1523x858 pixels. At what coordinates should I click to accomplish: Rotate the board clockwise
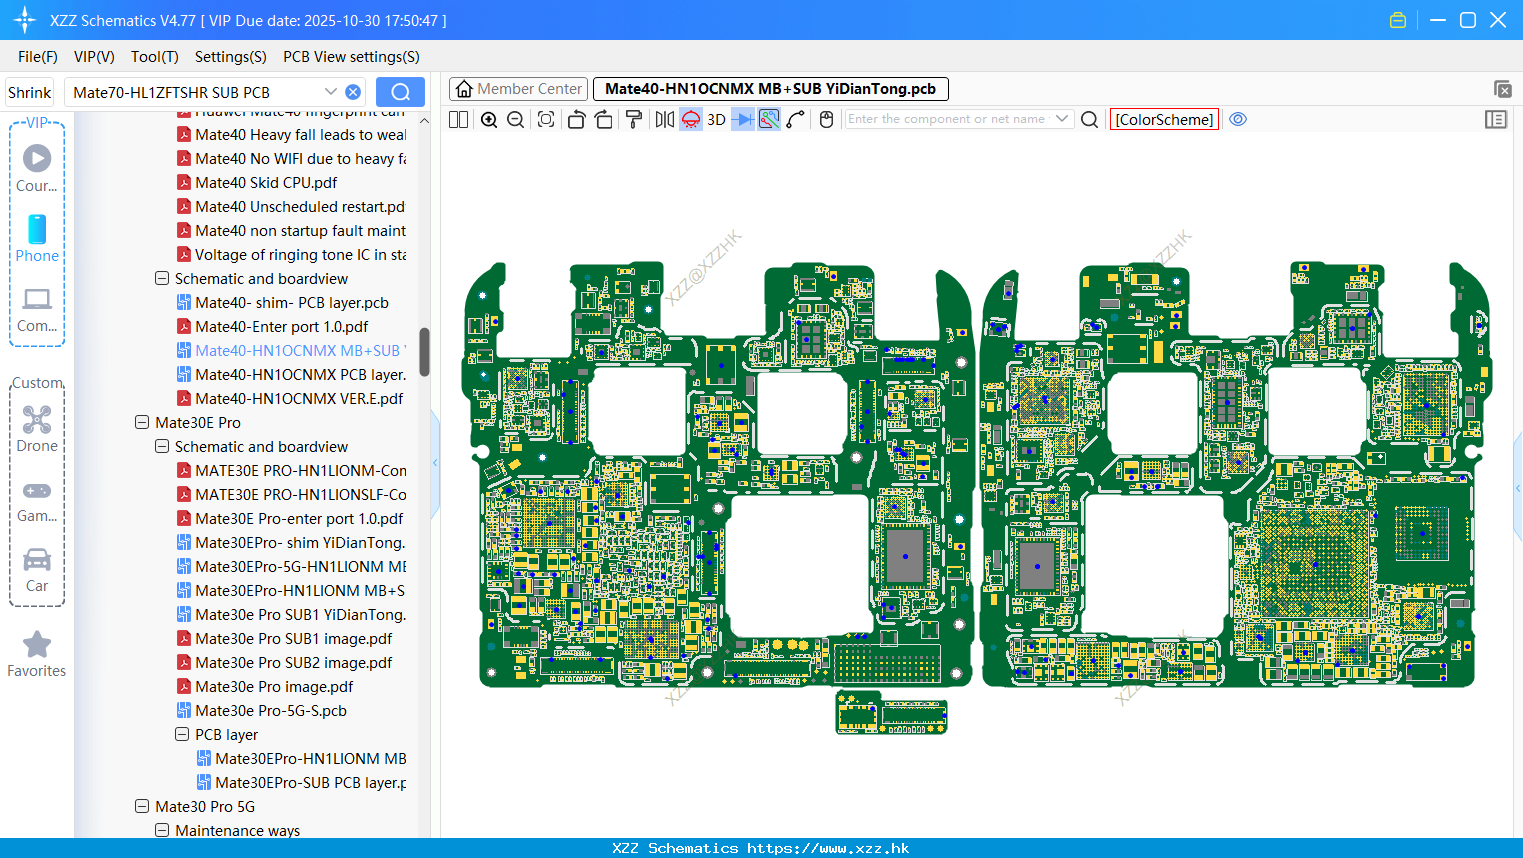(x=603, y=119)
